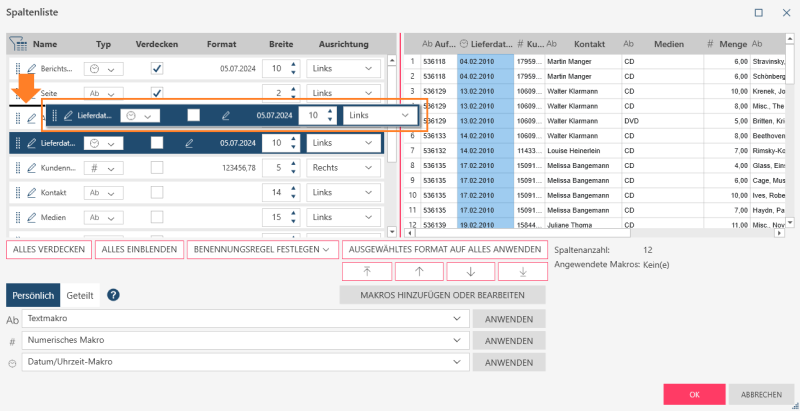Increase Breite value for the Kontakt row
800x411 pixels.
coord(293,188)
